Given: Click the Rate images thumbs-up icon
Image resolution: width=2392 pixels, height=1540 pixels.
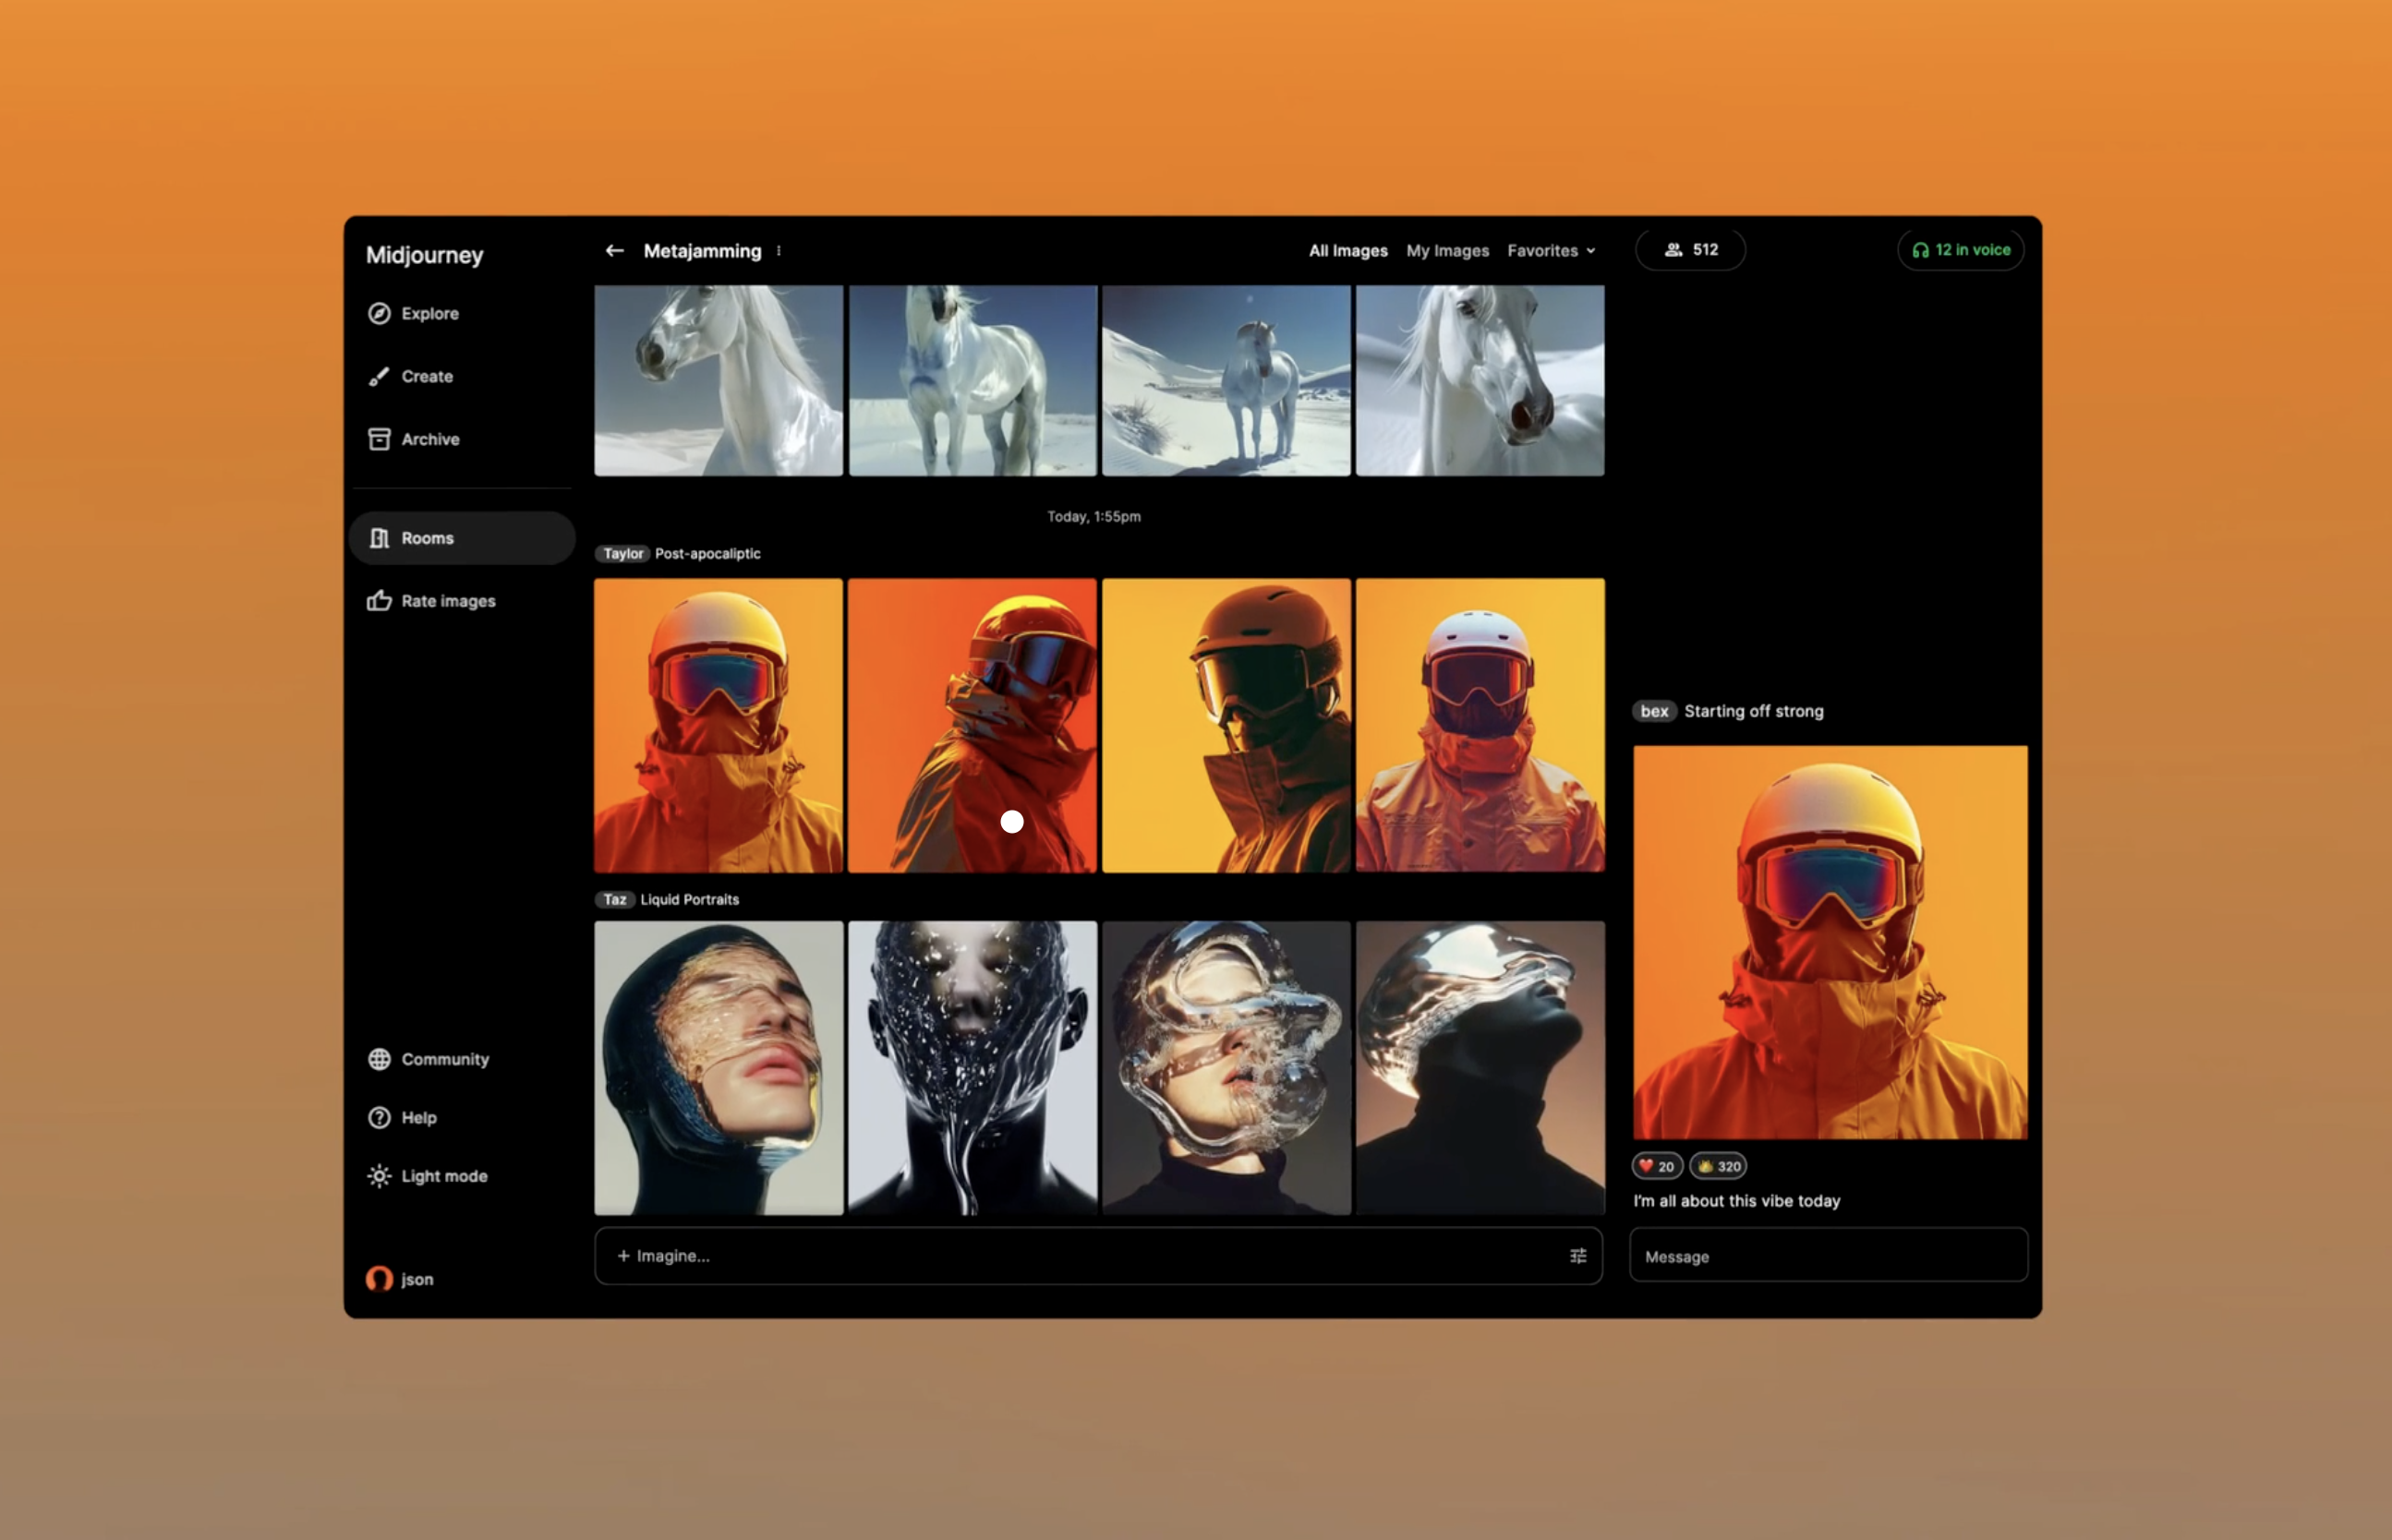Looking at the screenshot, I should (379, 601).
